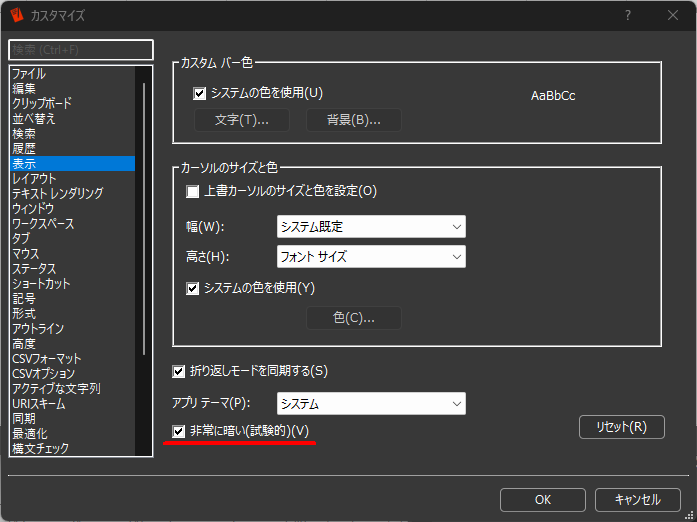Click the 文字(T)... button

click(242, 120)
